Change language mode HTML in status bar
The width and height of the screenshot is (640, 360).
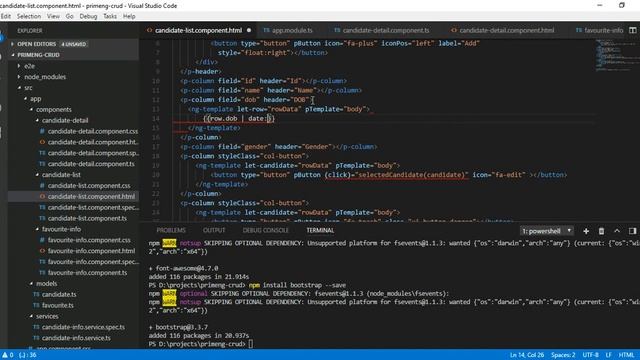[627, 355]
